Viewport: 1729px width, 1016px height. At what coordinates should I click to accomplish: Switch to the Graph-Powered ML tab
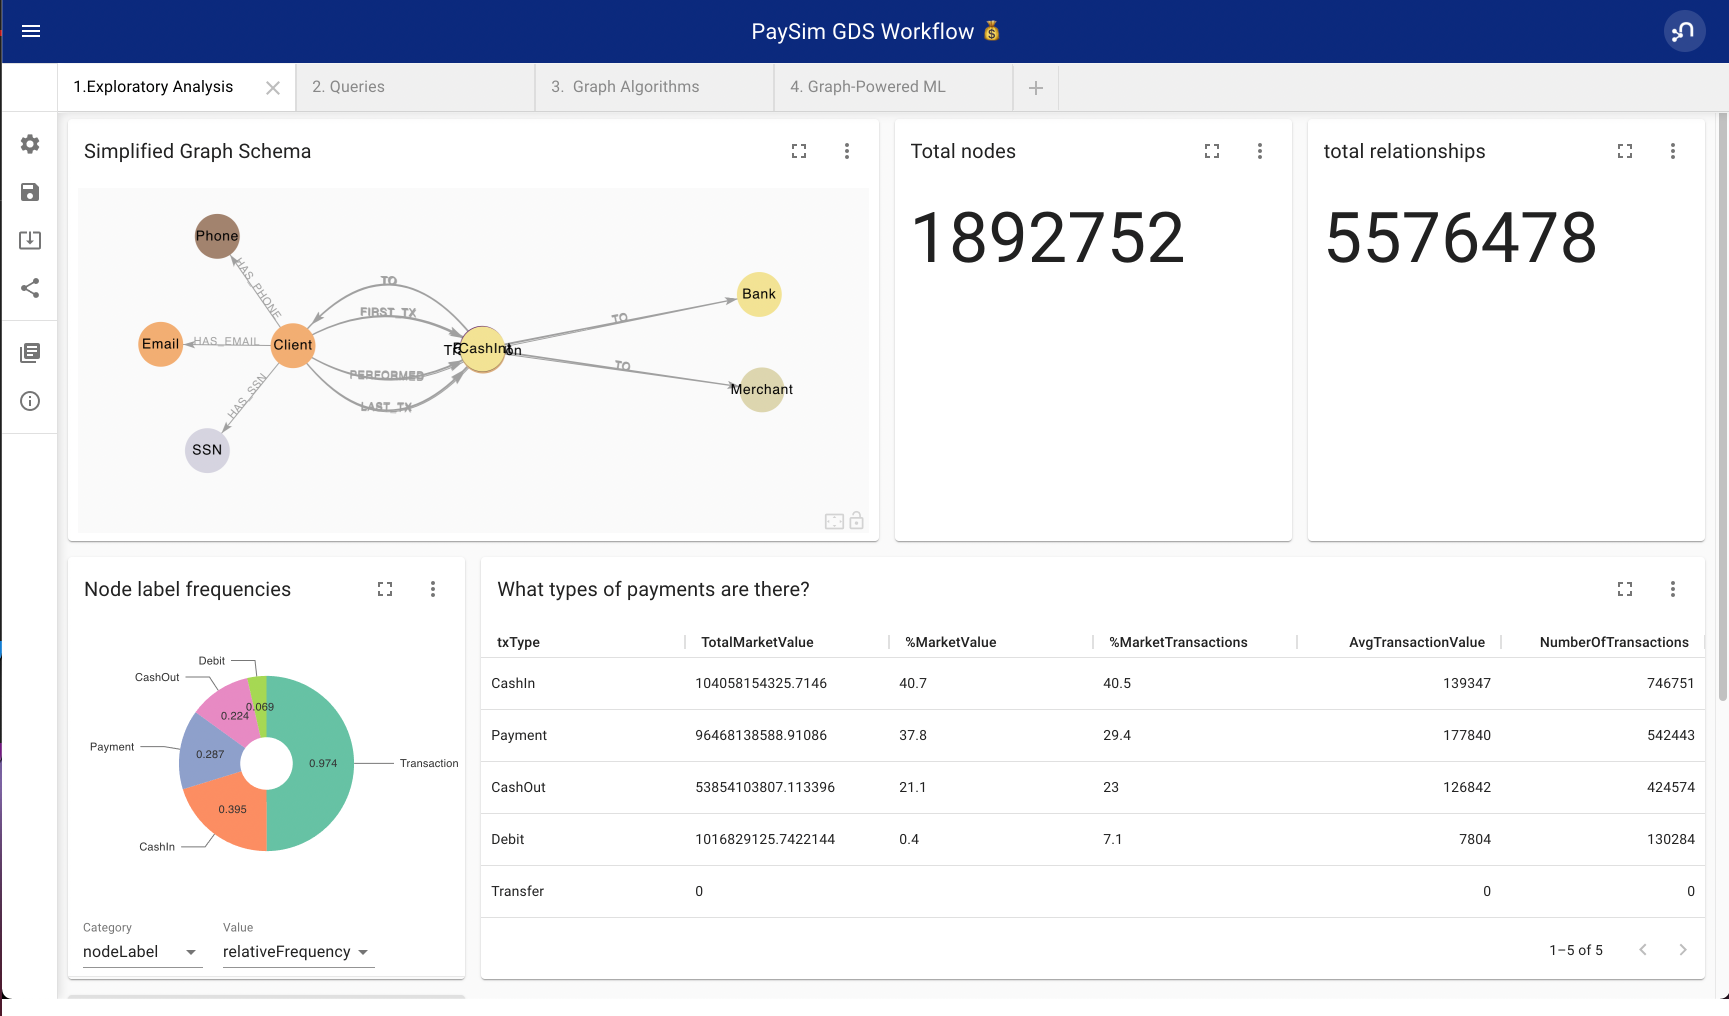pyautogui.click(x=893, y=87)
